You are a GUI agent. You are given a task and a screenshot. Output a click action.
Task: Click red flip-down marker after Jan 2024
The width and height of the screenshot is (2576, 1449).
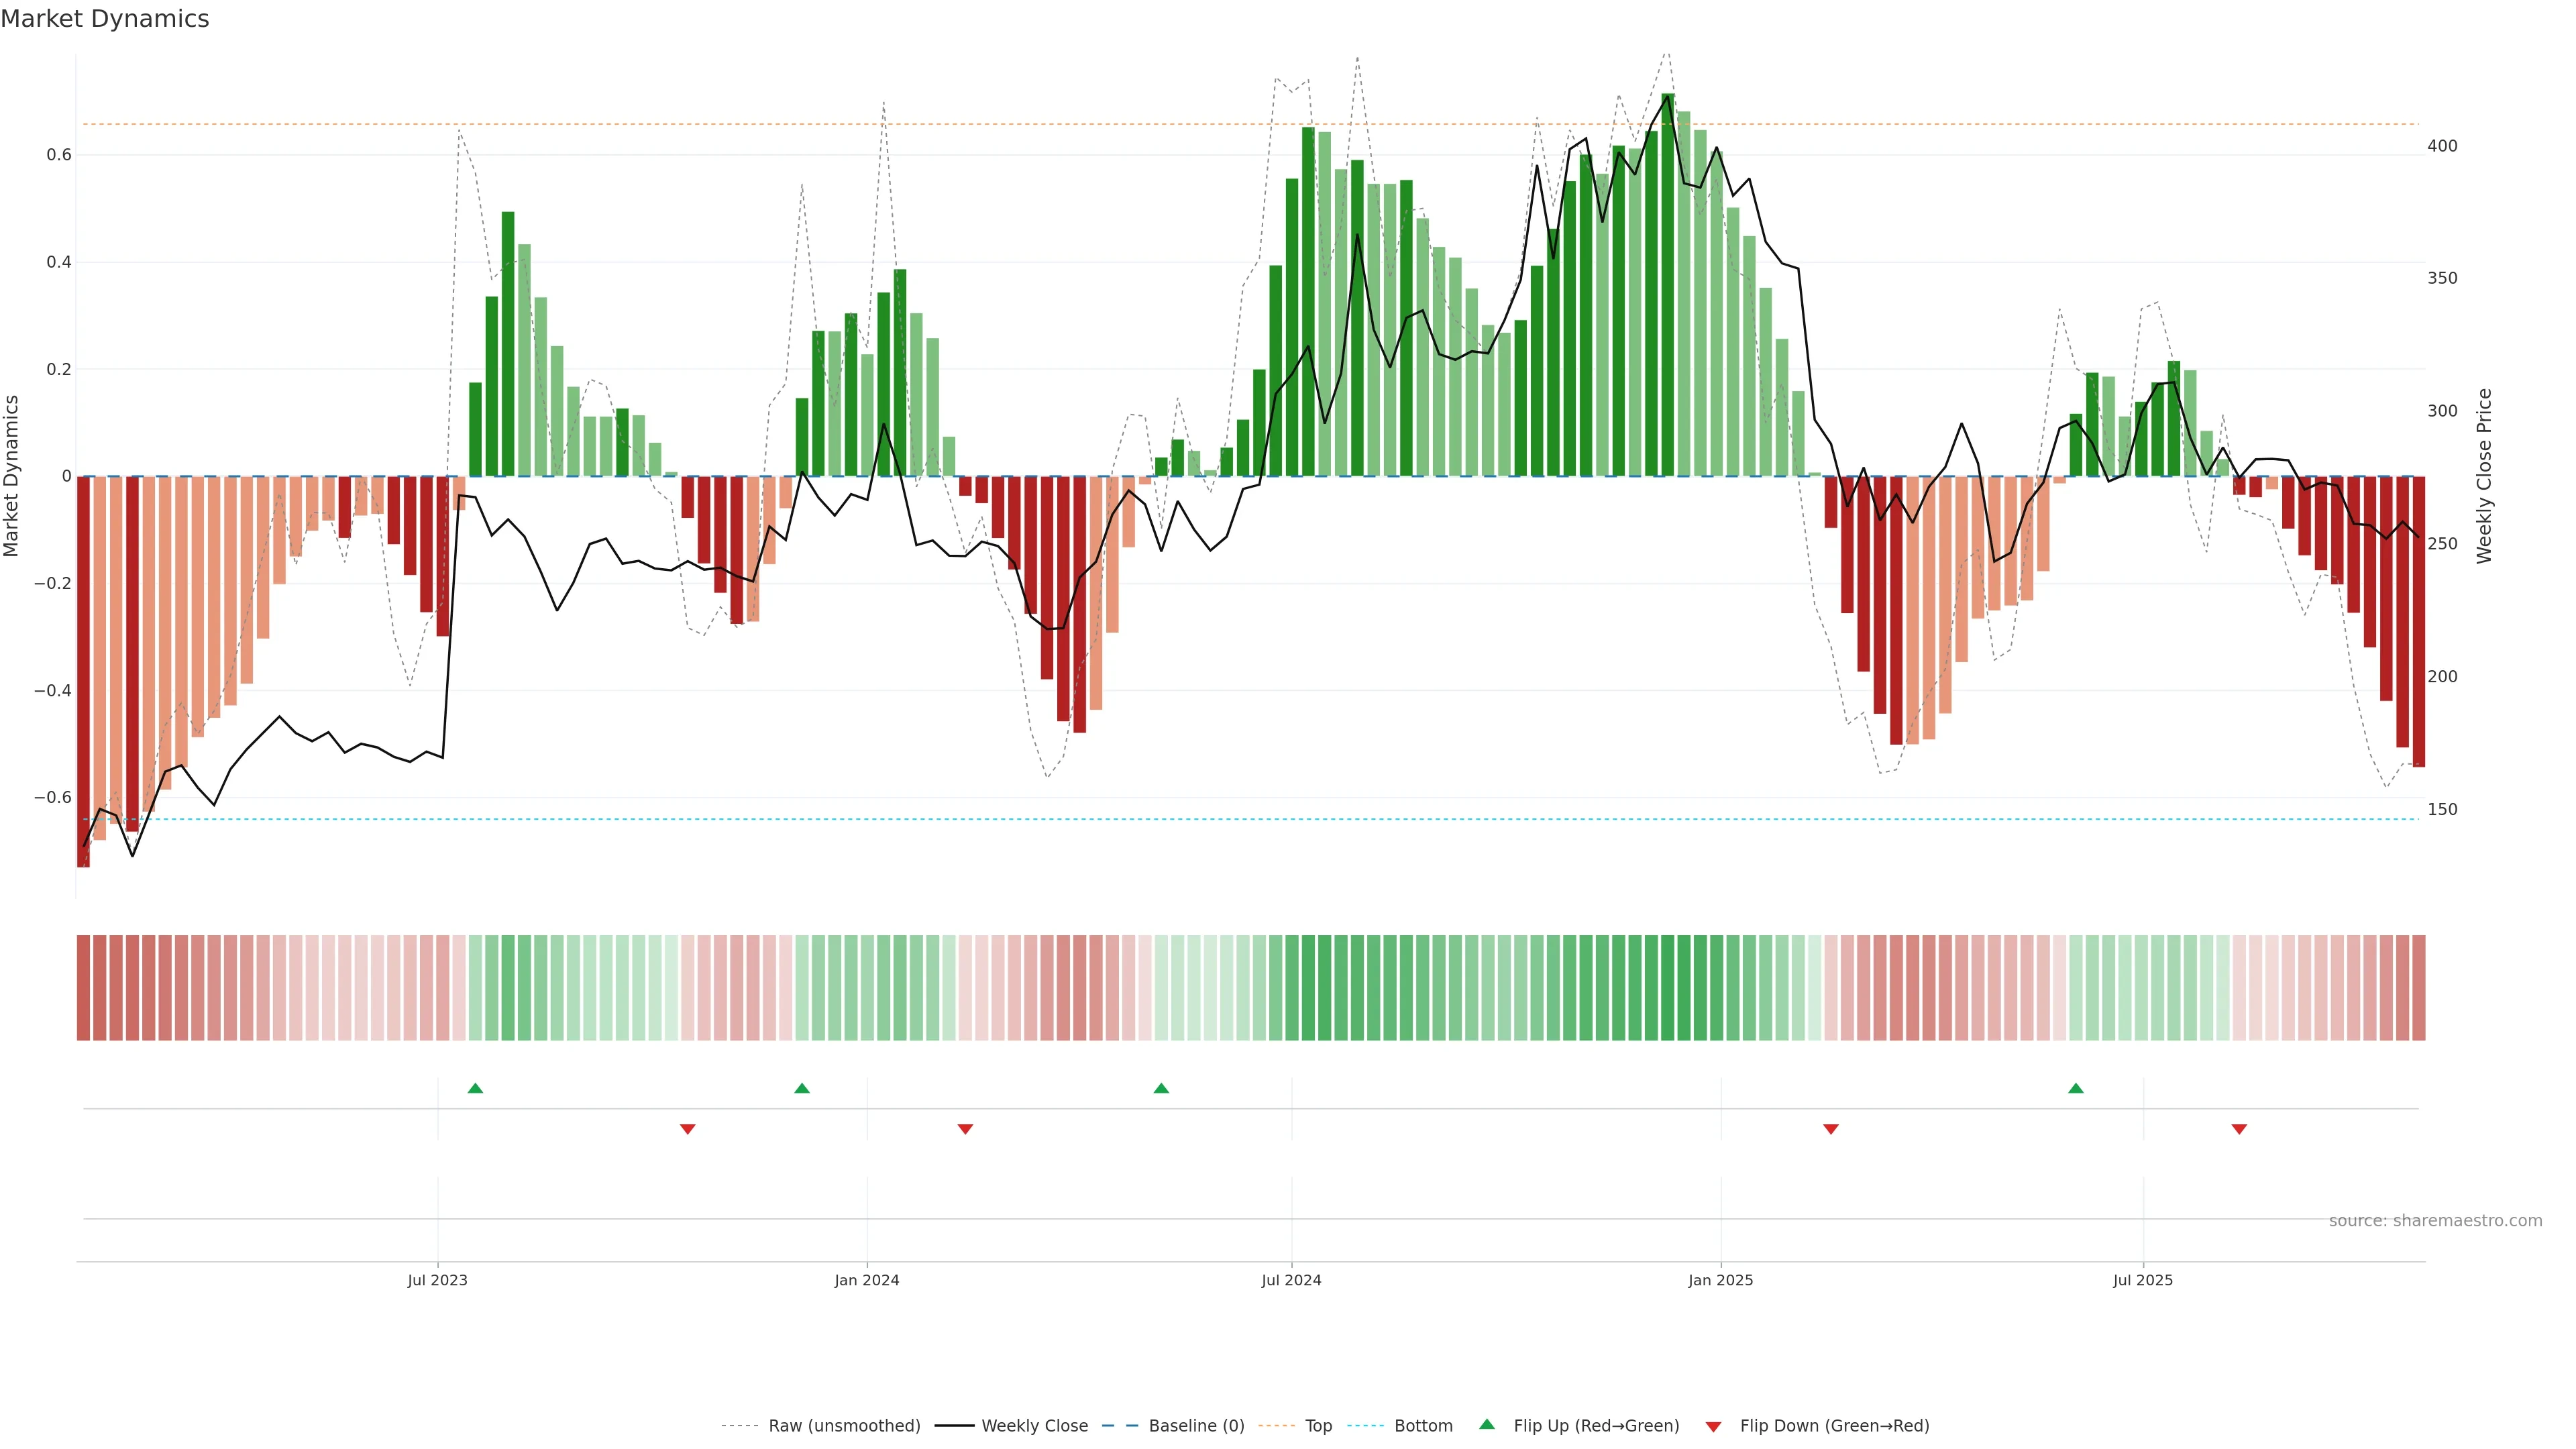coord(965,1129)
